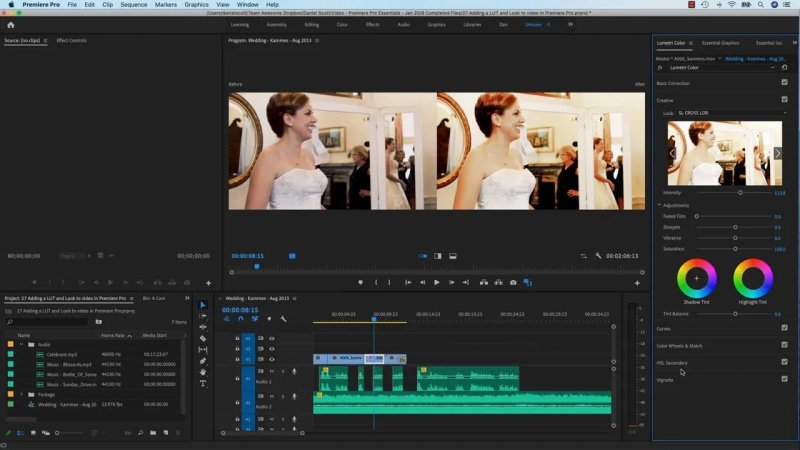800x450 pixels.
Task: Switch to Effect Controls tab
Action: click(71, 40)
